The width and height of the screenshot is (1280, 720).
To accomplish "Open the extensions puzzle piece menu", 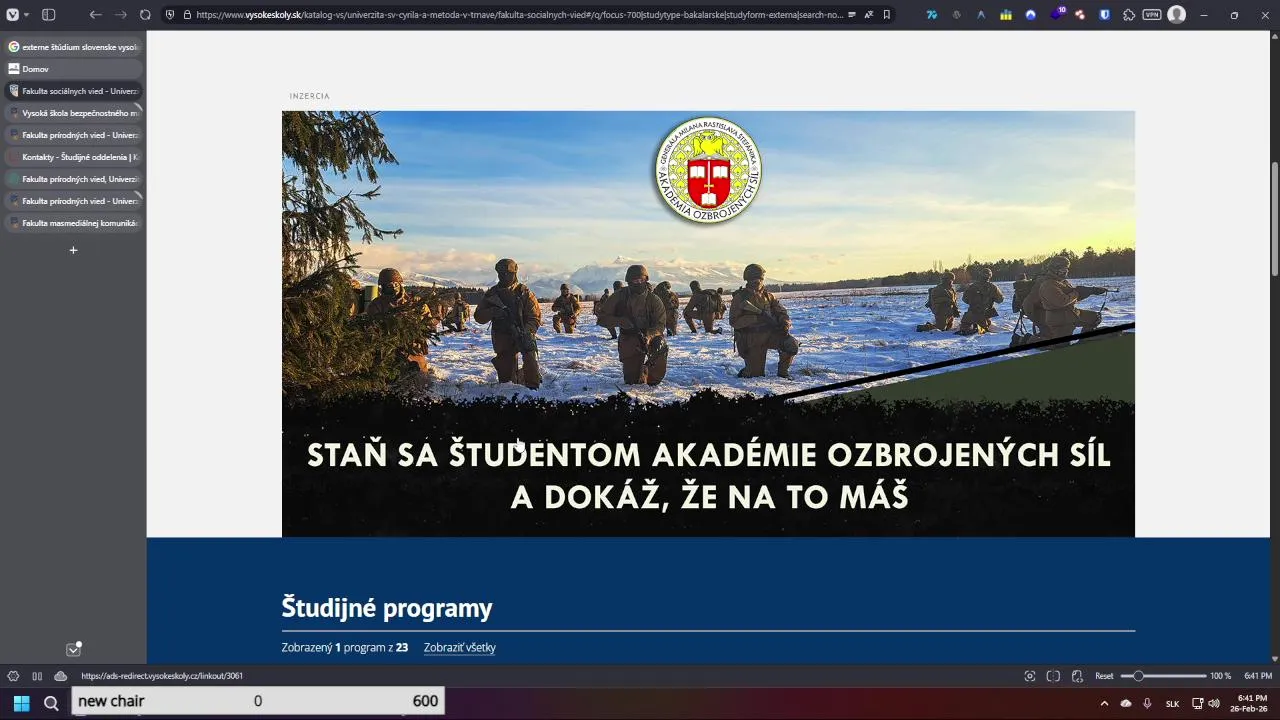I will [1129, 15].
